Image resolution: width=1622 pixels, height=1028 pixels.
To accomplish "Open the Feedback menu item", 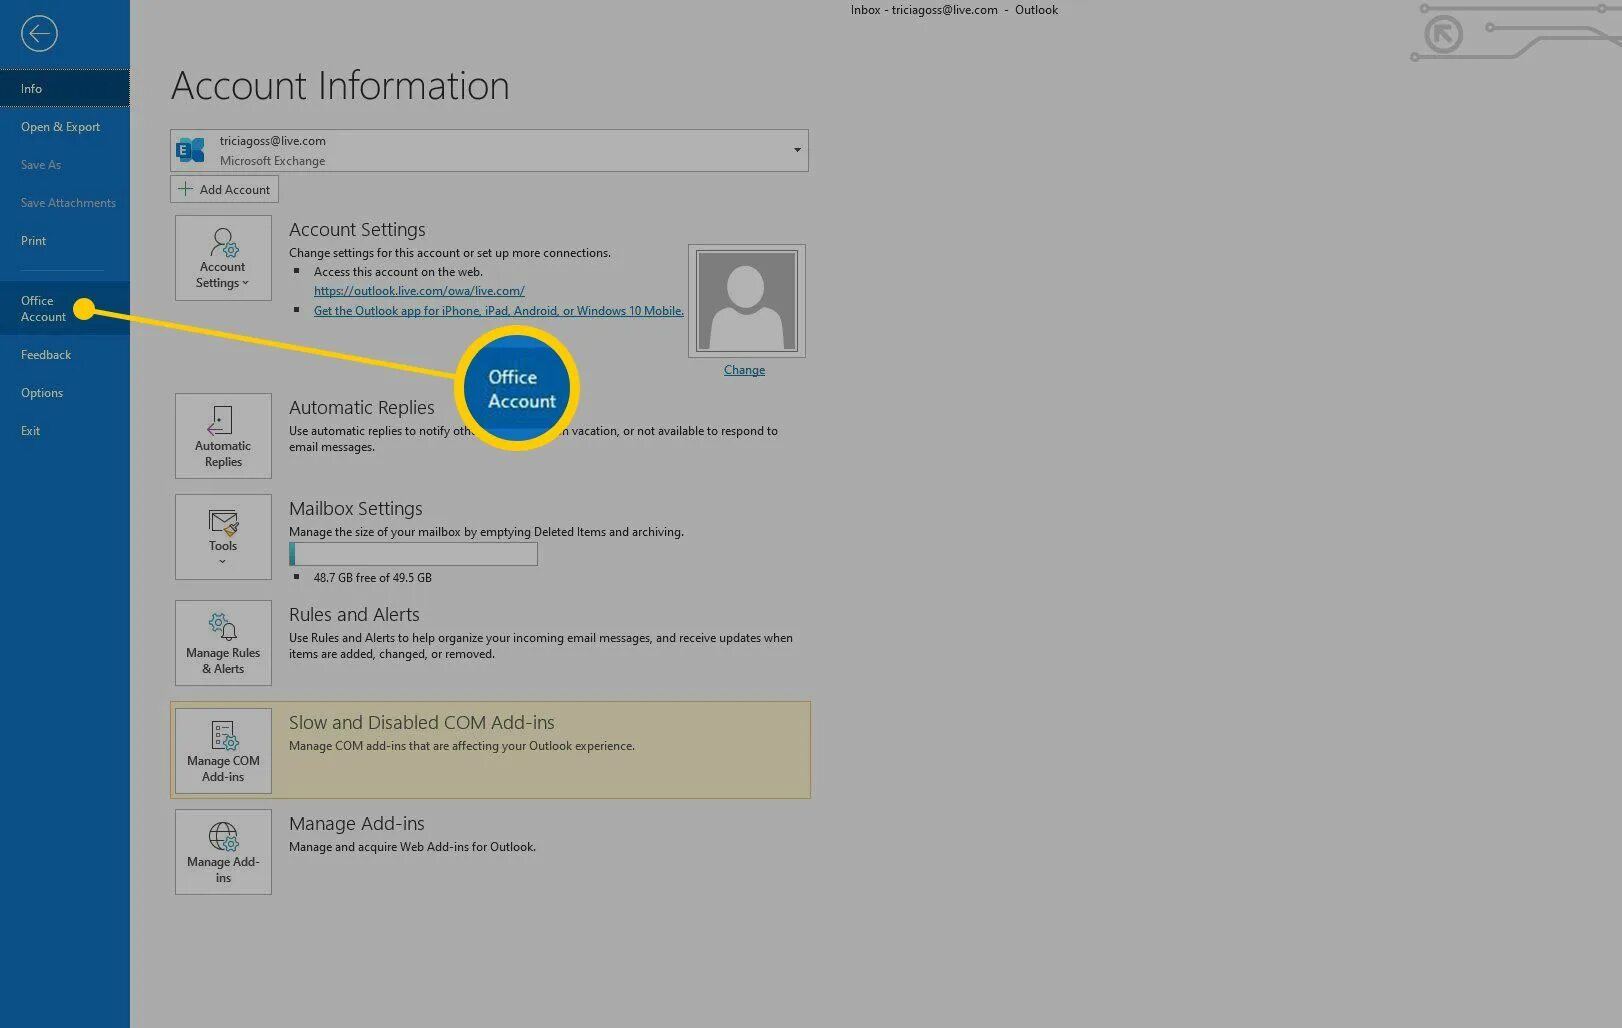I will pyautogui.click(x=65, y=355).
